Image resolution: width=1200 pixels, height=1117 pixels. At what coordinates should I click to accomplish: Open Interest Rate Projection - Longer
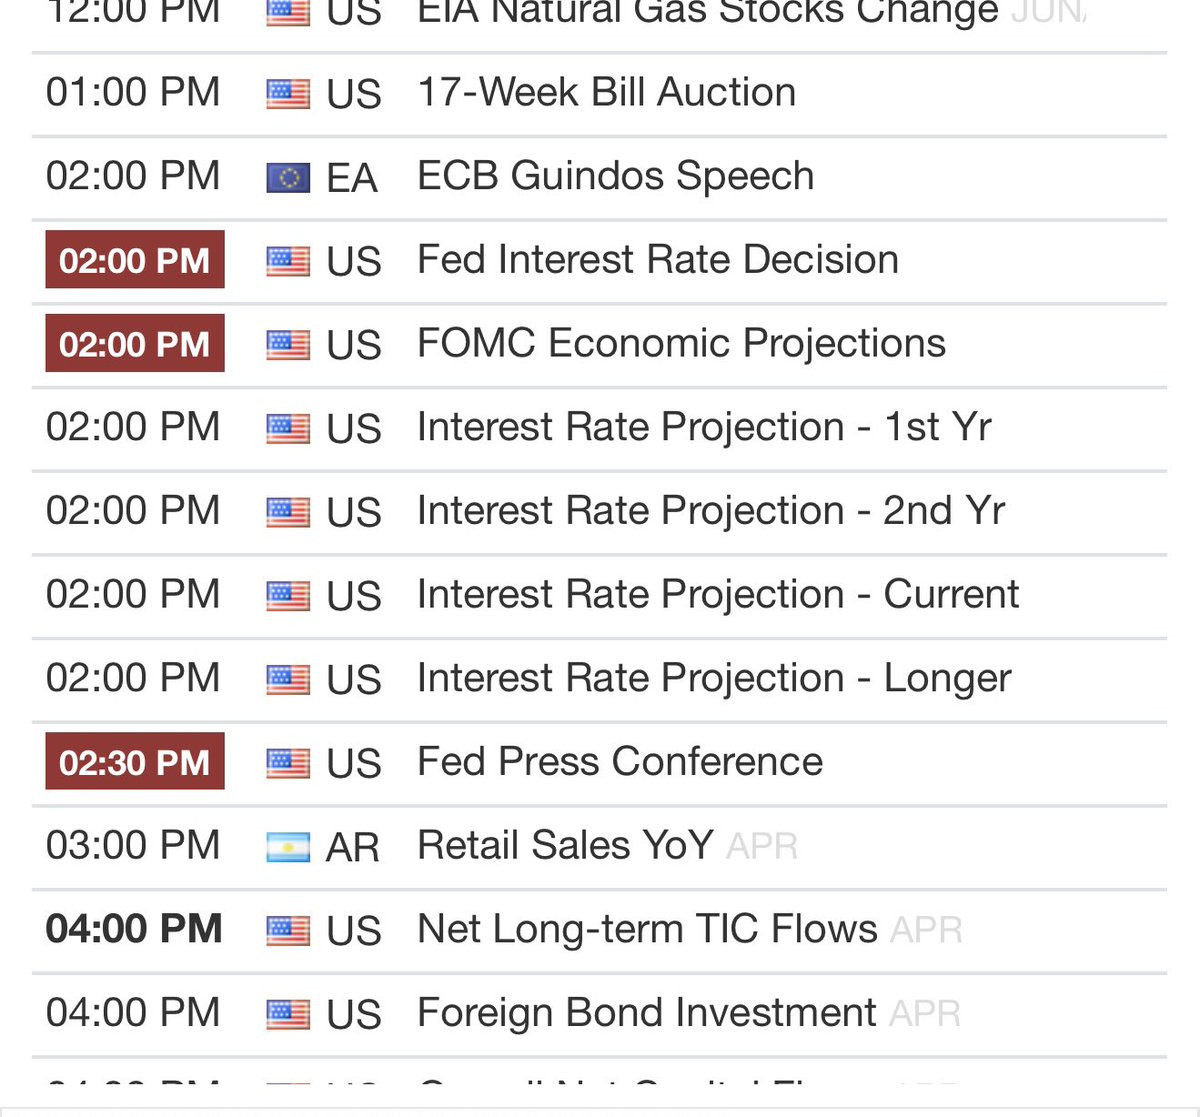click(714, 679)
